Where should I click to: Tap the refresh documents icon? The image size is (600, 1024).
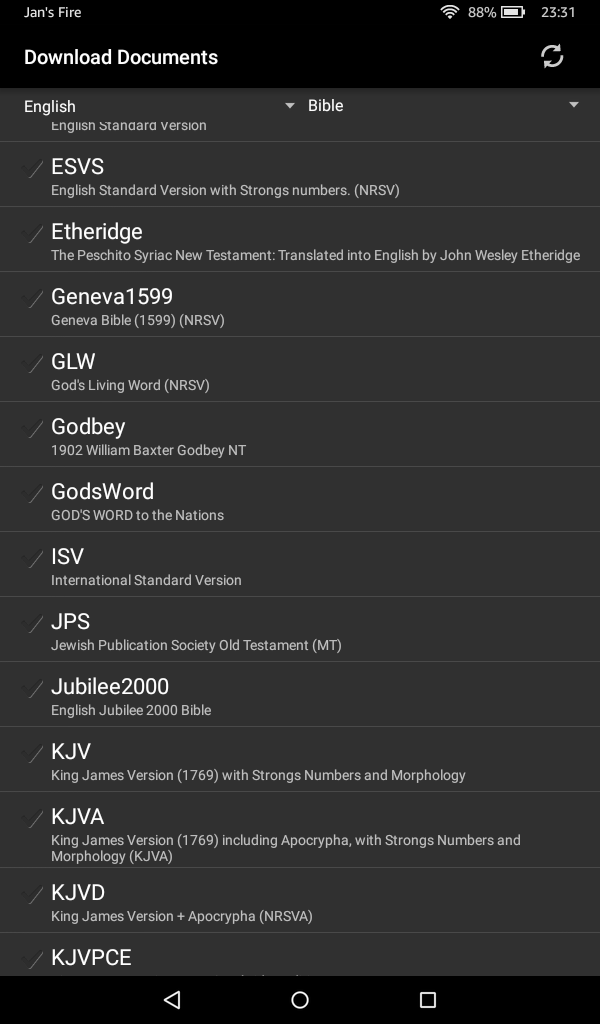[552, 57]
